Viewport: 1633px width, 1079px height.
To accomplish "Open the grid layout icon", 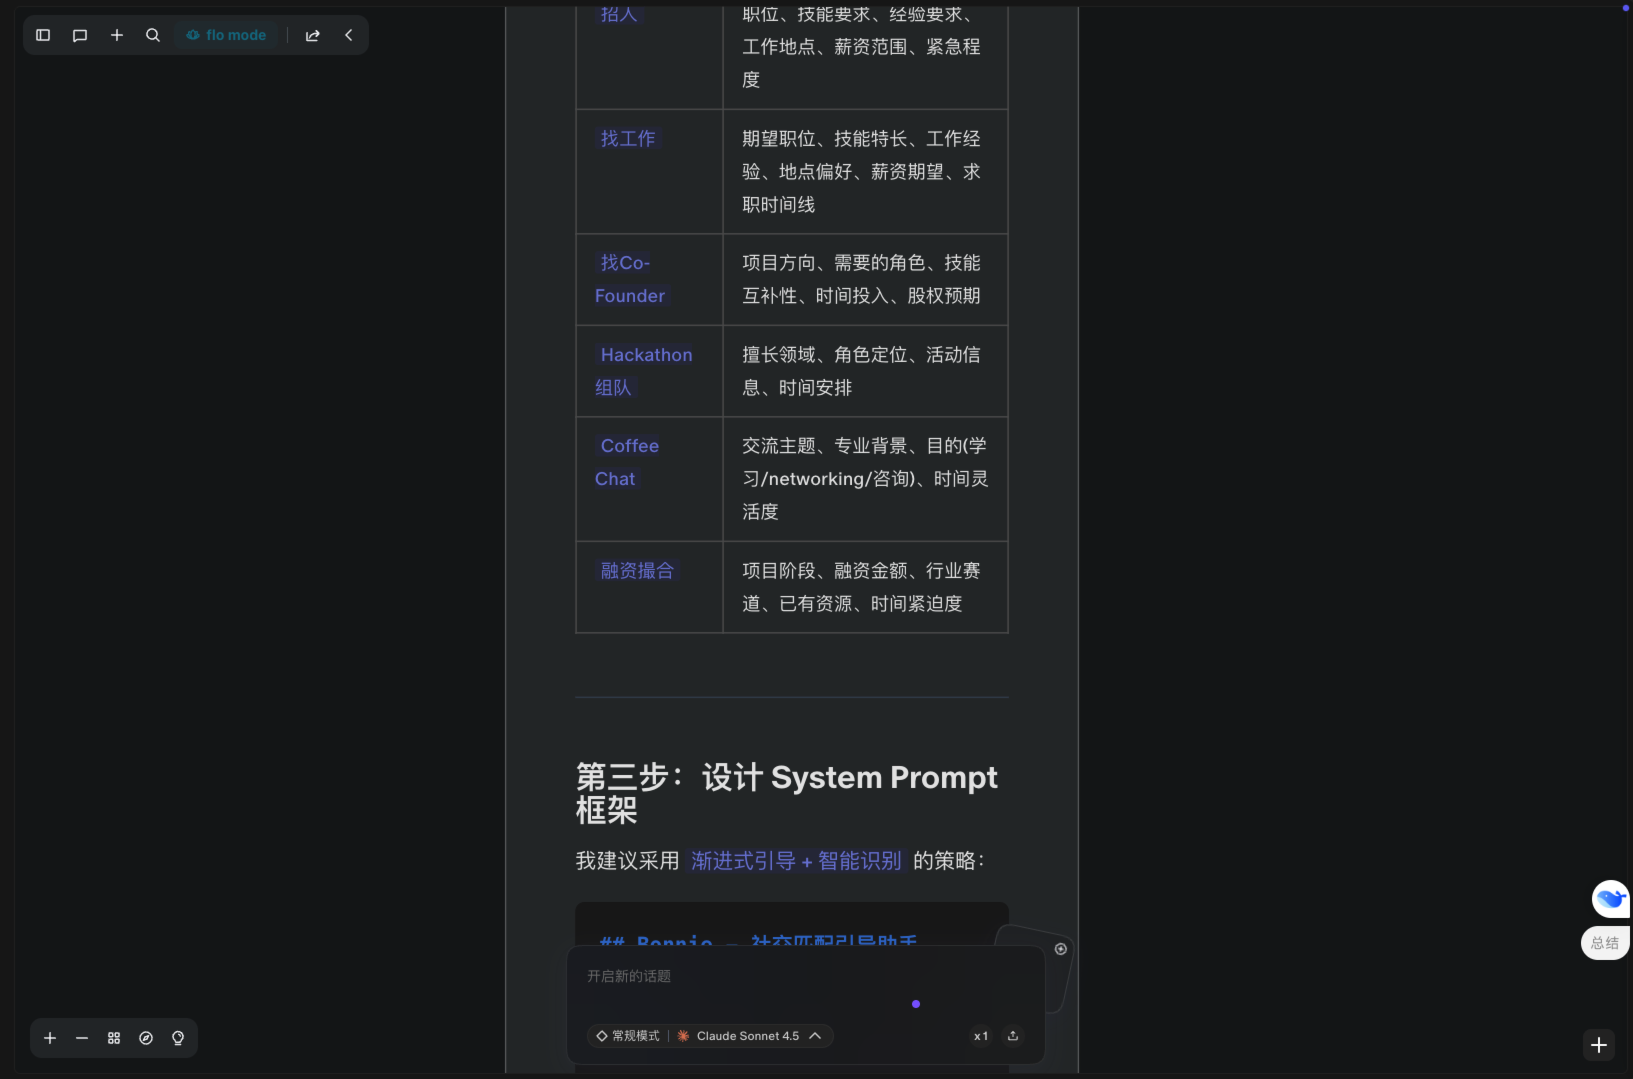I will (x=114, y=1038).
